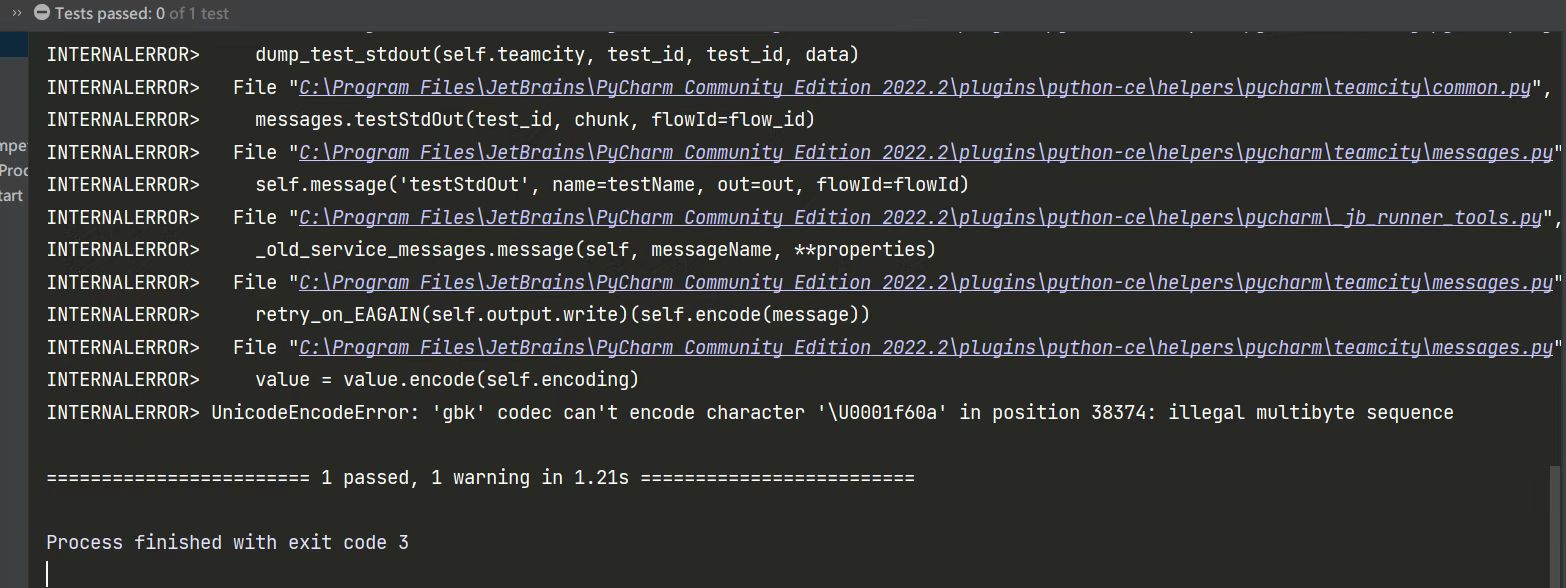The height and width of the screenshot is (588, 1566).
Task: Select the dump_test_stdout traceback line
Action: point(557,54)
